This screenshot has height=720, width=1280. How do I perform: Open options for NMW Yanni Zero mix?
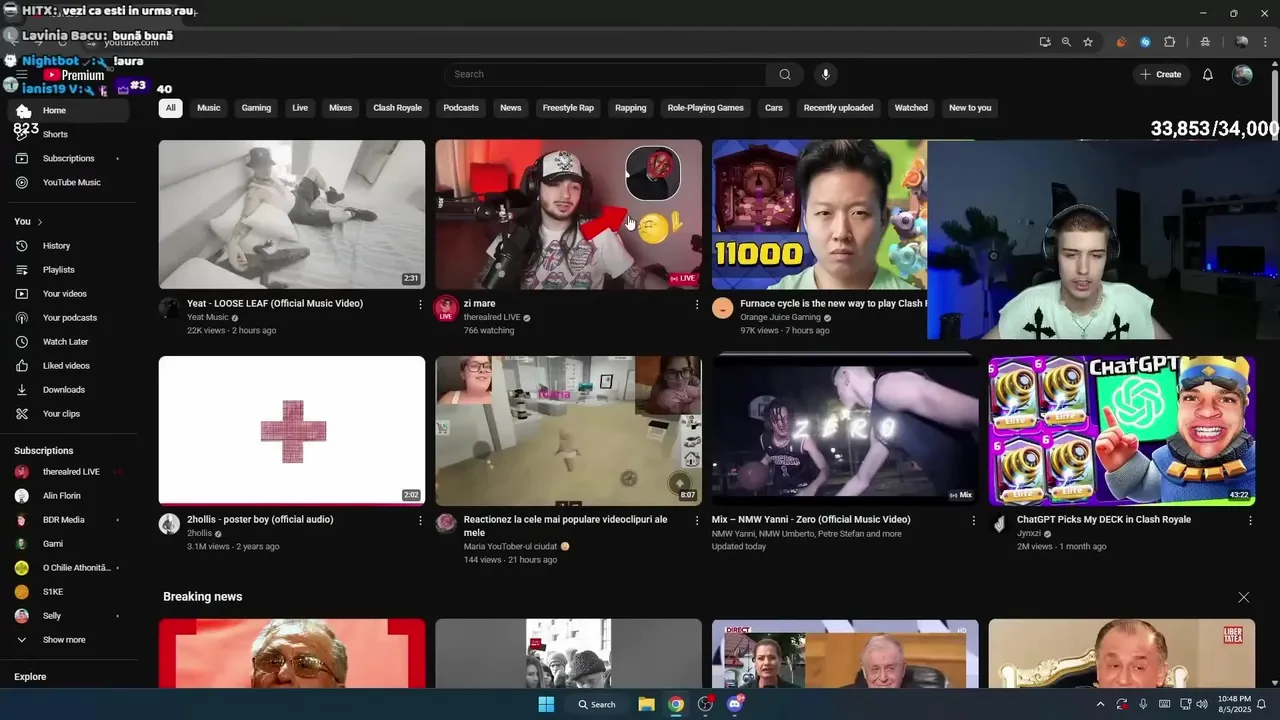[974, 520]
